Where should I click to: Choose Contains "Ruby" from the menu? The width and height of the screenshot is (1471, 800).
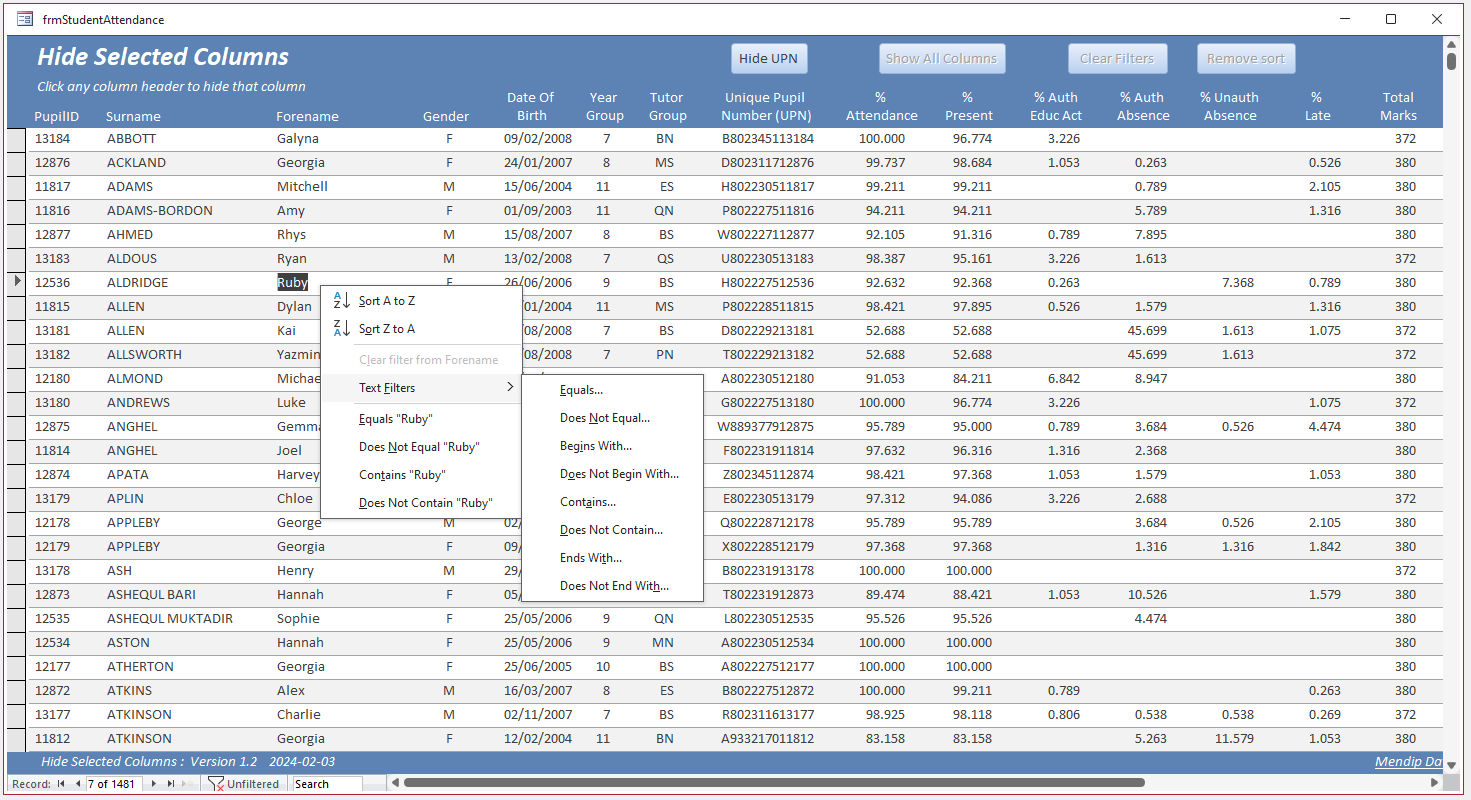(x=421, y=475)
